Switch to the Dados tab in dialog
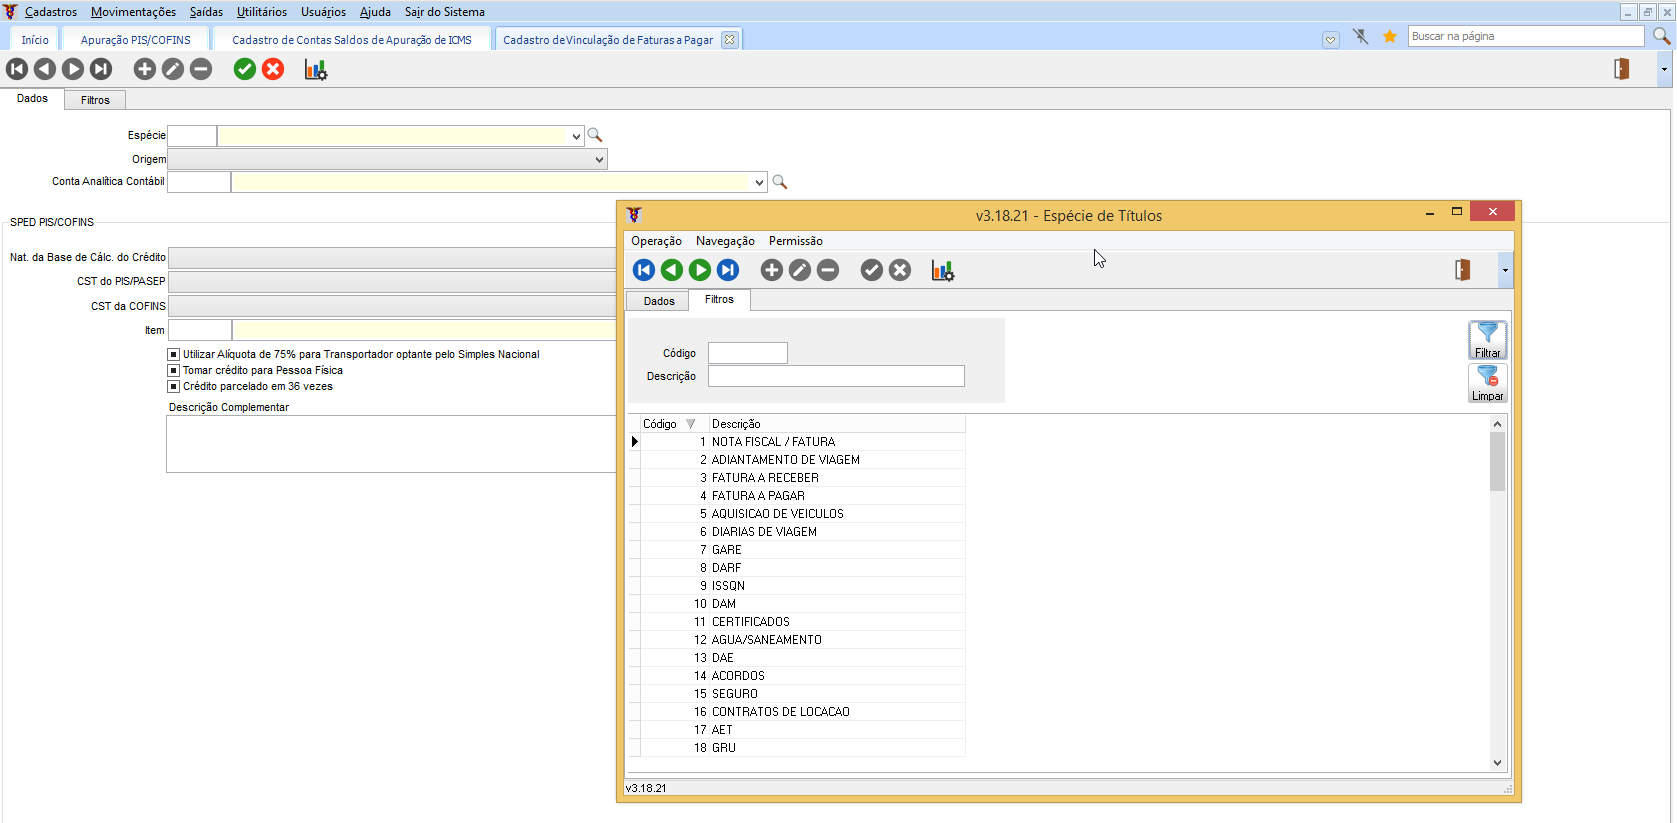The image size is (1677, 823). click(659, 301)
